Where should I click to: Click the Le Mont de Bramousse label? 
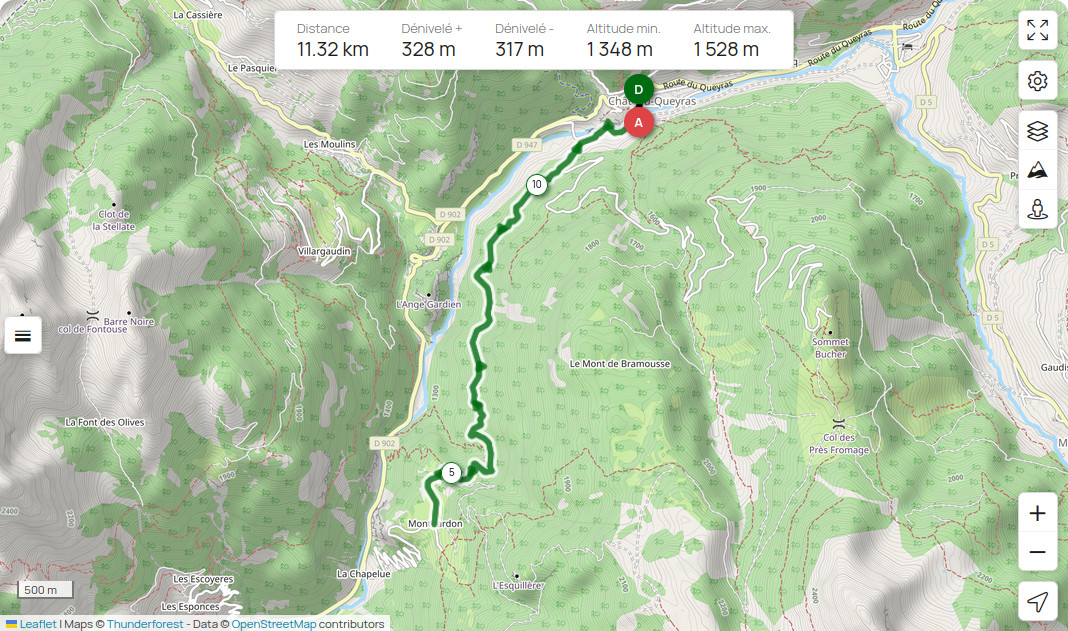[x=620, y=364]
